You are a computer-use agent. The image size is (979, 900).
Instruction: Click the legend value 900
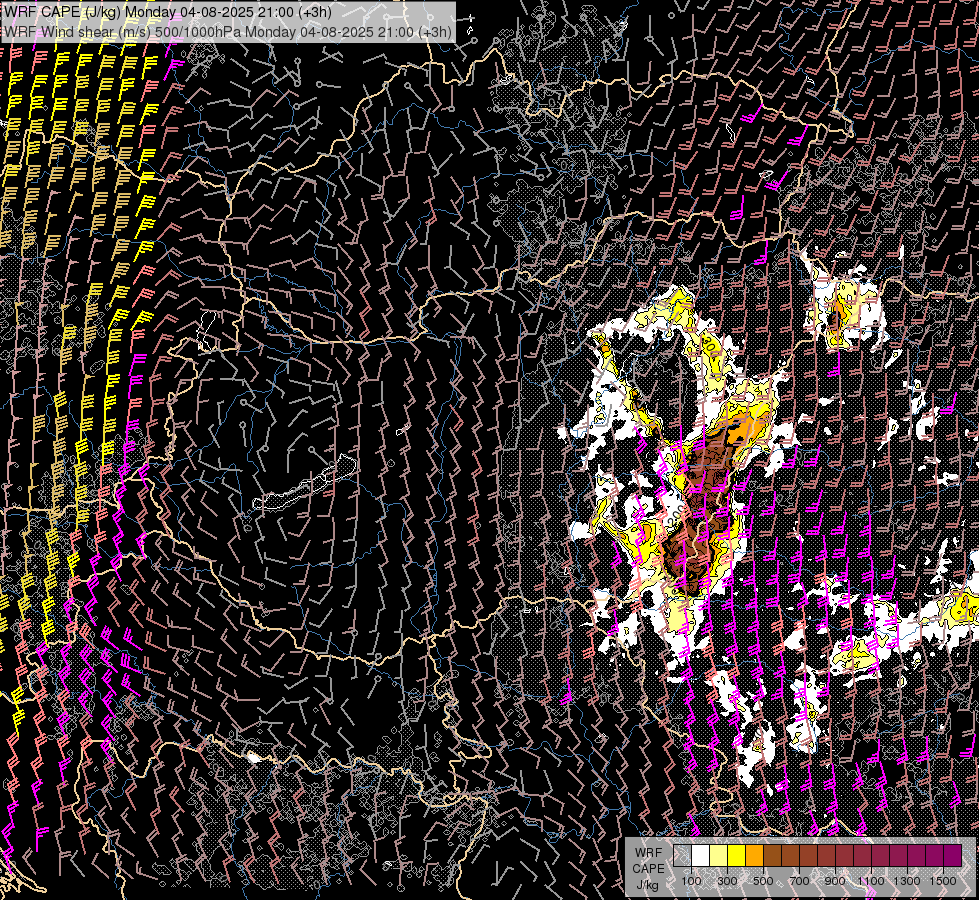click(835, 881)
